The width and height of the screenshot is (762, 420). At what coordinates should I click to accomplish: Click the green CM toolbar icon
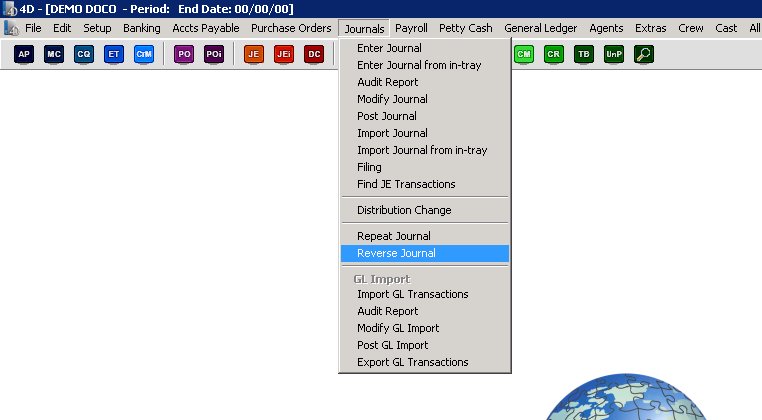(524, 54)
